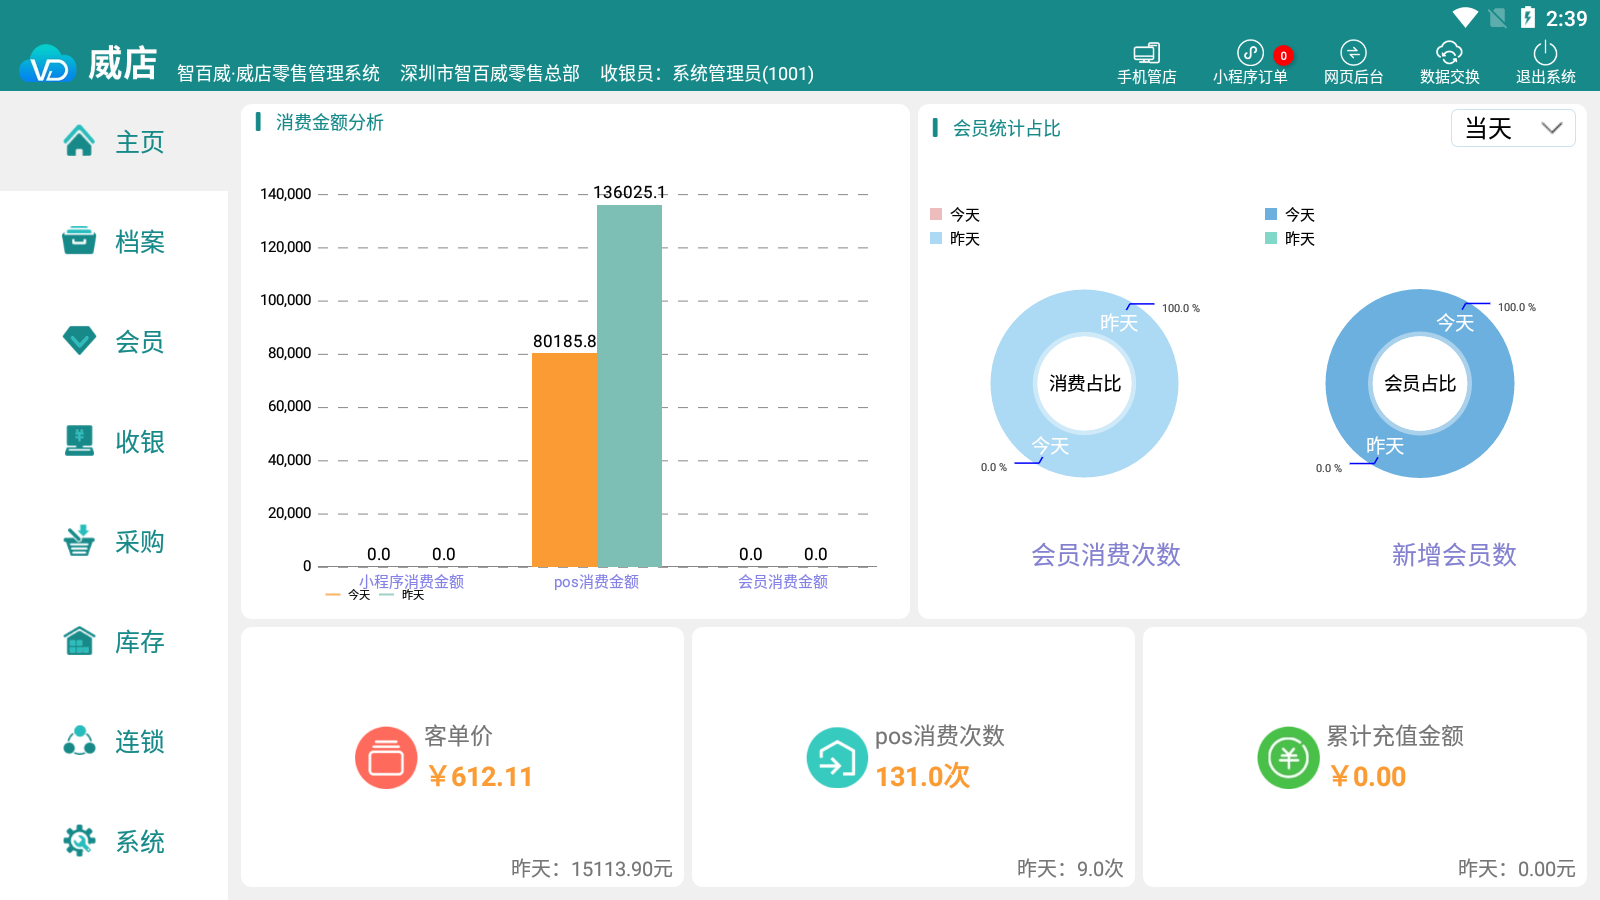Screen dimensions: 1600x900
Task: Toggle 今天 legend entry for 消费占比 chart
Action: (x=955, y=215)
